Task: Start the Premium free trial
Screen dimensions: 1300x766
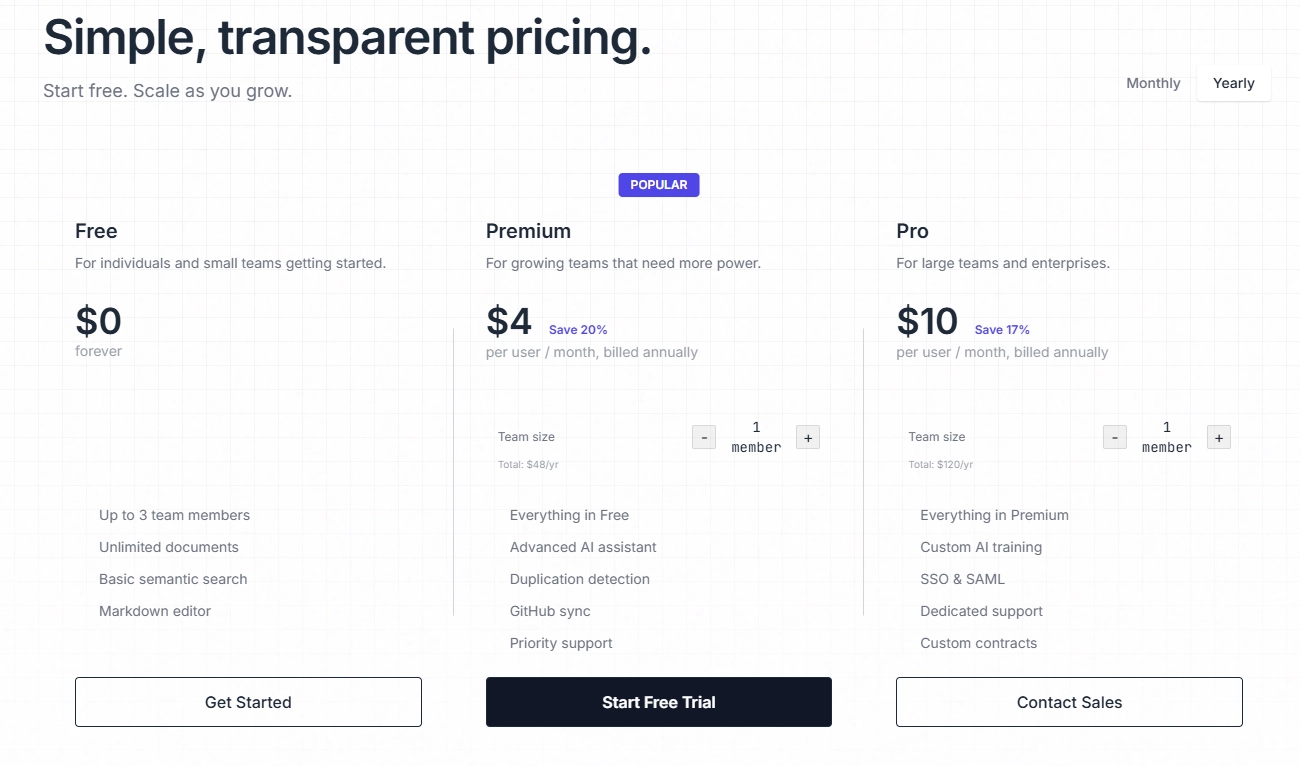Action: point(658,702)
